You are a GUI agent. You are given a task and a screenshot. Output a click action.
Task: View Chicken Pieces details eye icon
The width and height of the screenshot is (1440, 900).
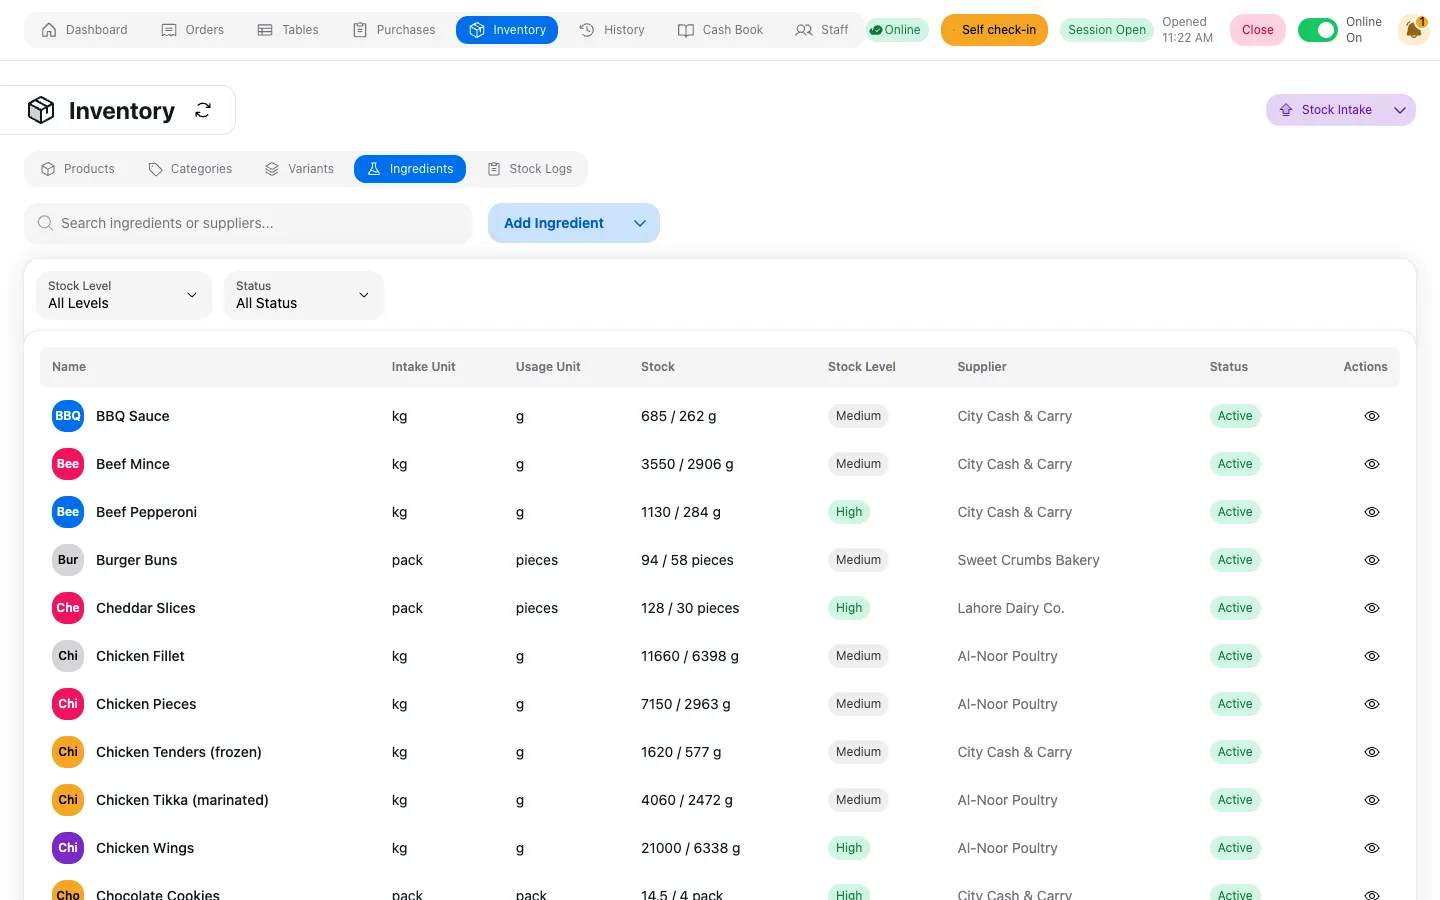click(1372, 704)
